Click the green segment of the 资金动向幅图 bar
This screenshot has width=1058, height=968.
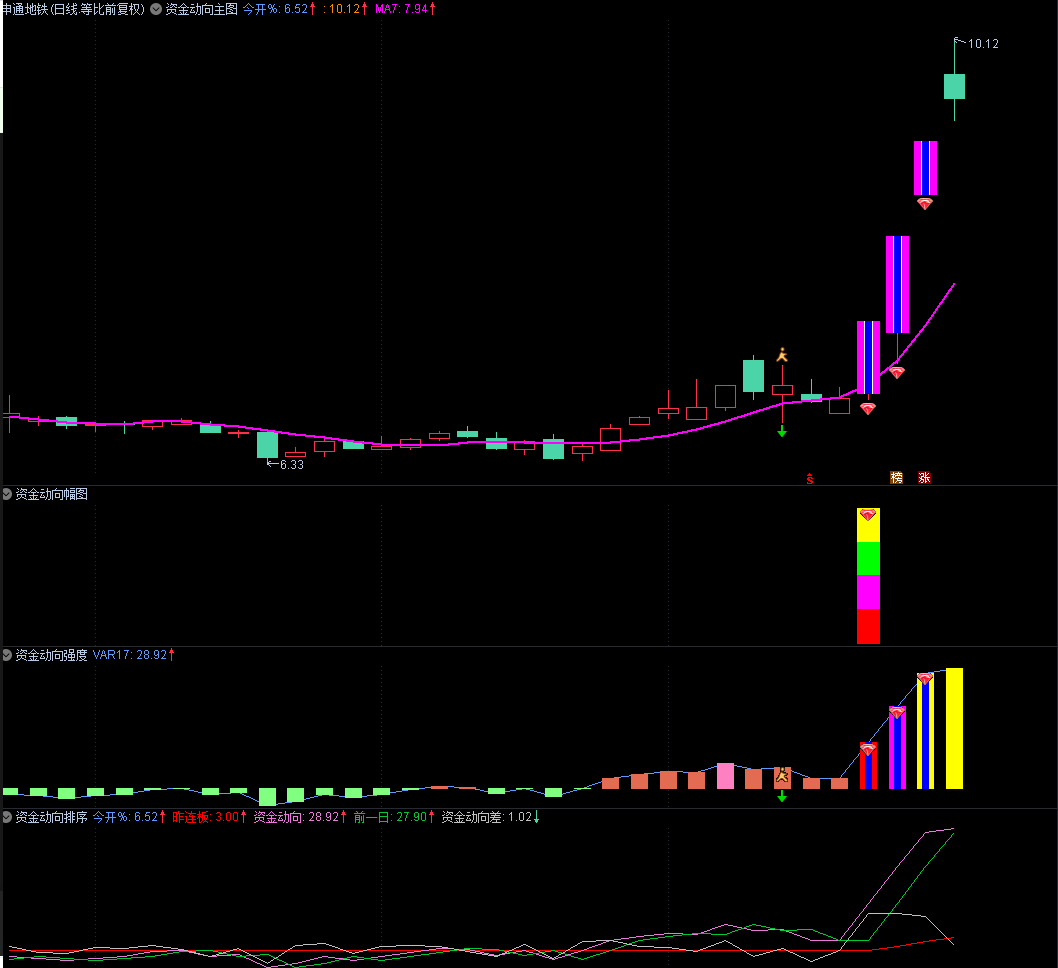(x=868, y=558)
